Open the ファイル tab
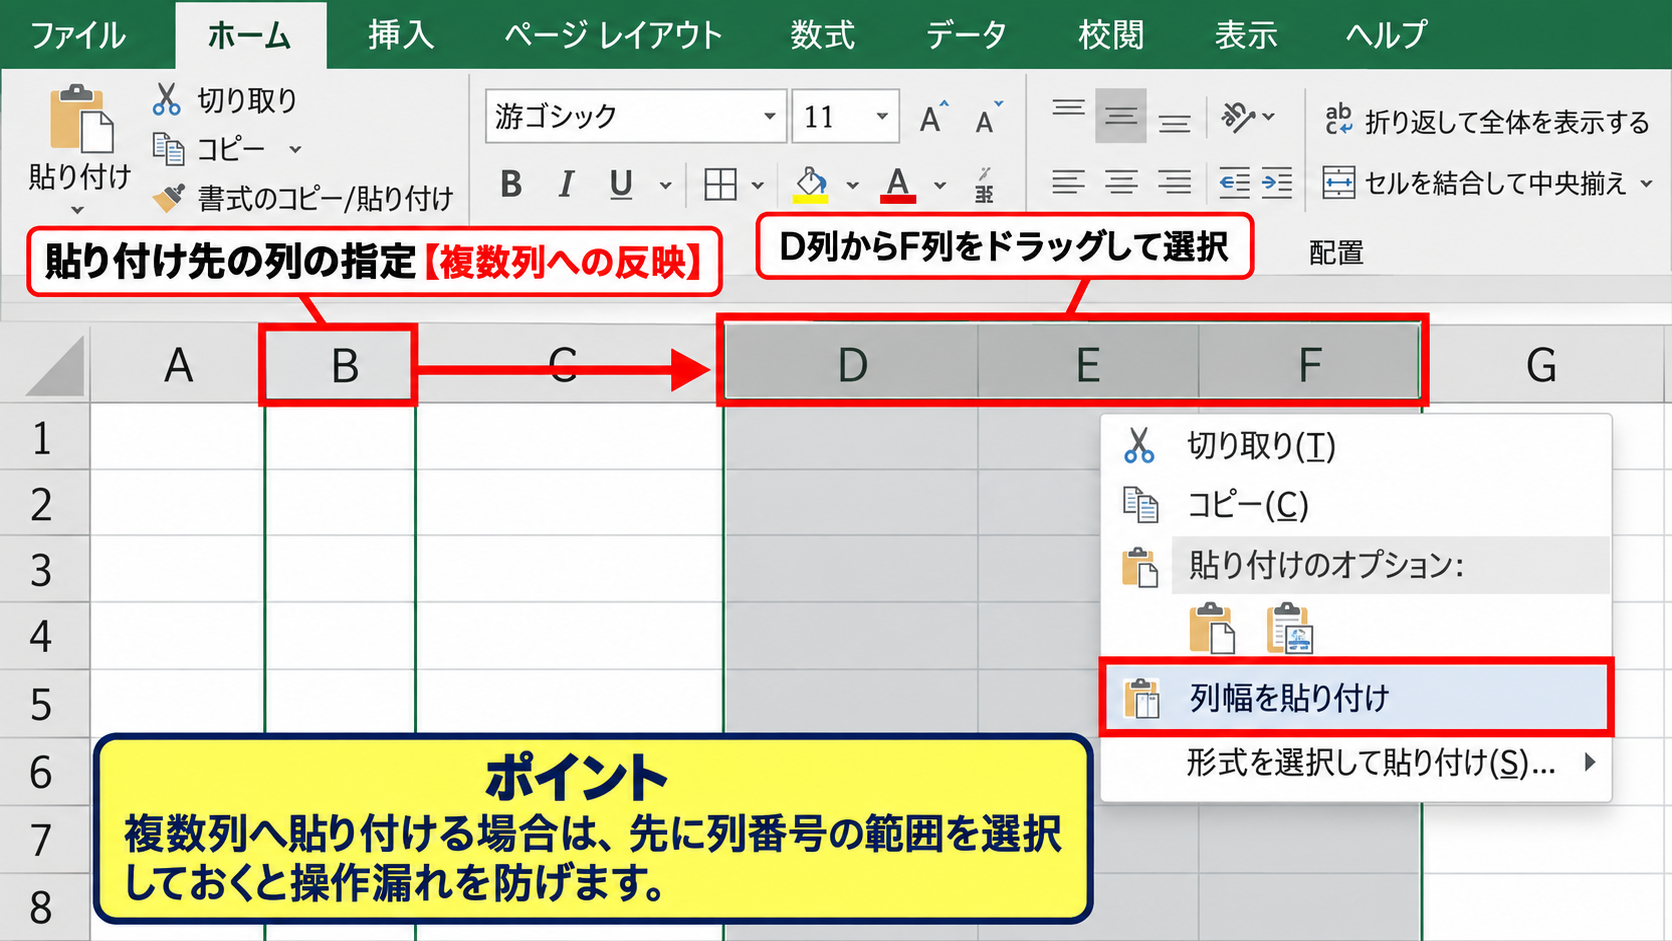 pyautogui.click(x=78, y=35)
